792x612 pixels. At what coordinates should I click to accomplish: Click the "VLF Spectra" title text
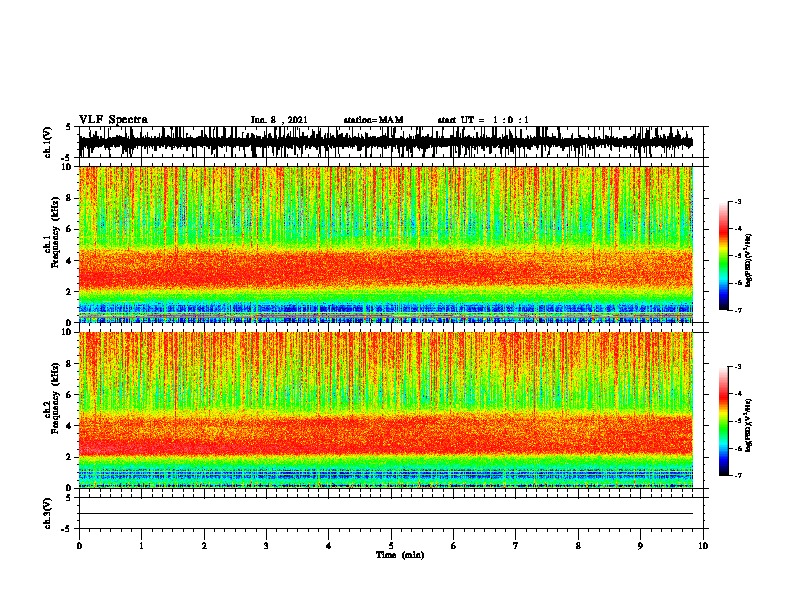[113, 120]
